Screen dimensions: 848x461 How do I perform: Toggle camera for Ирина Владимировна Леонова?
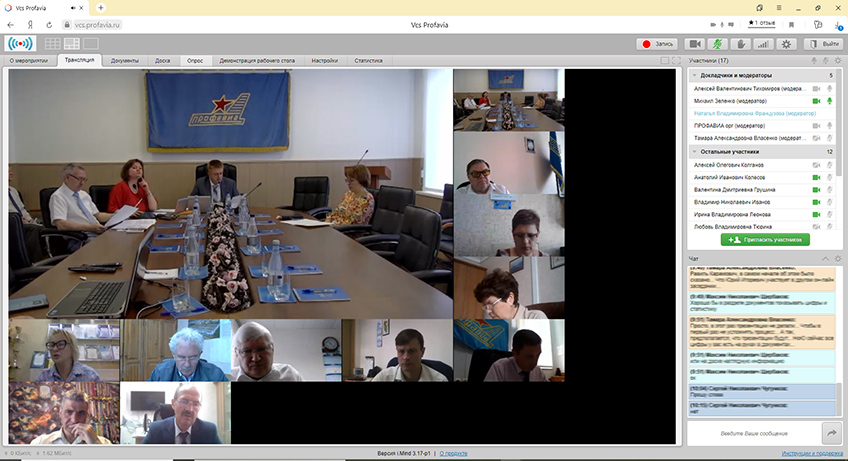pos(817,215)
